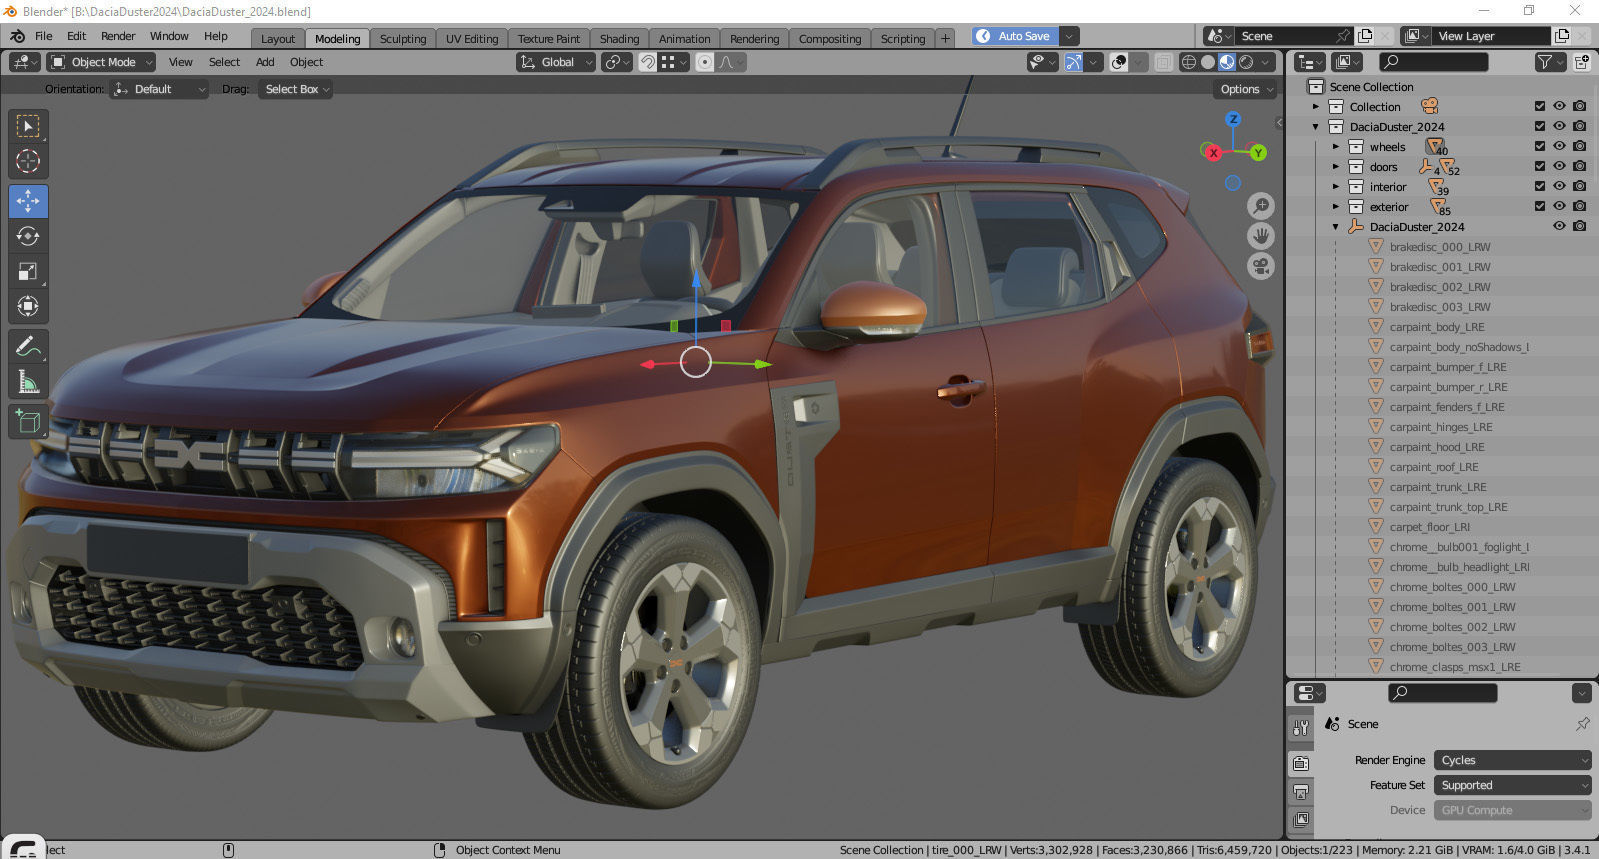Open the Render menu
Viewport: 1599px width, 859px height.
118,36
